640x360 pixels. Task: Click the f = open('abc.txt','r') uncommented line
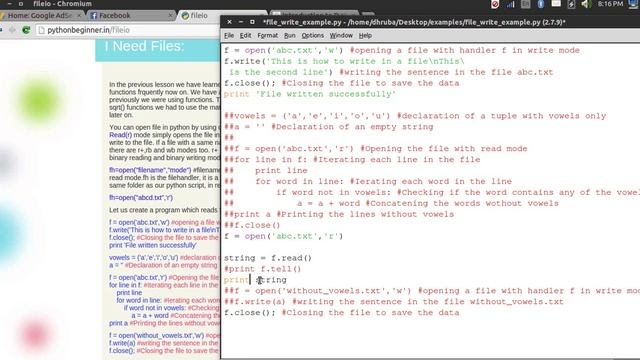click(283, 236)
